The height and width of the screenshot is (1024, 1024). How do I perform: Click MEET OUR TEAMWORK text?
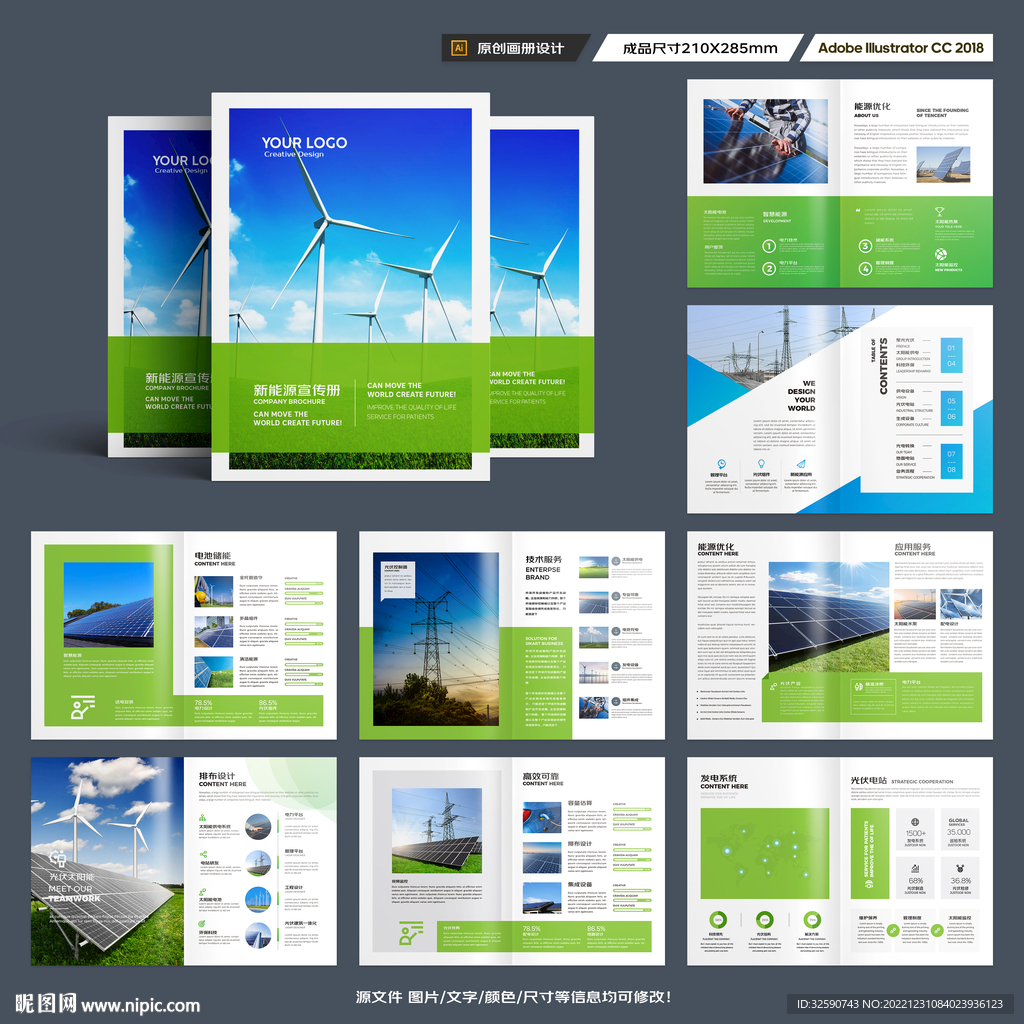tap(74, 893)
